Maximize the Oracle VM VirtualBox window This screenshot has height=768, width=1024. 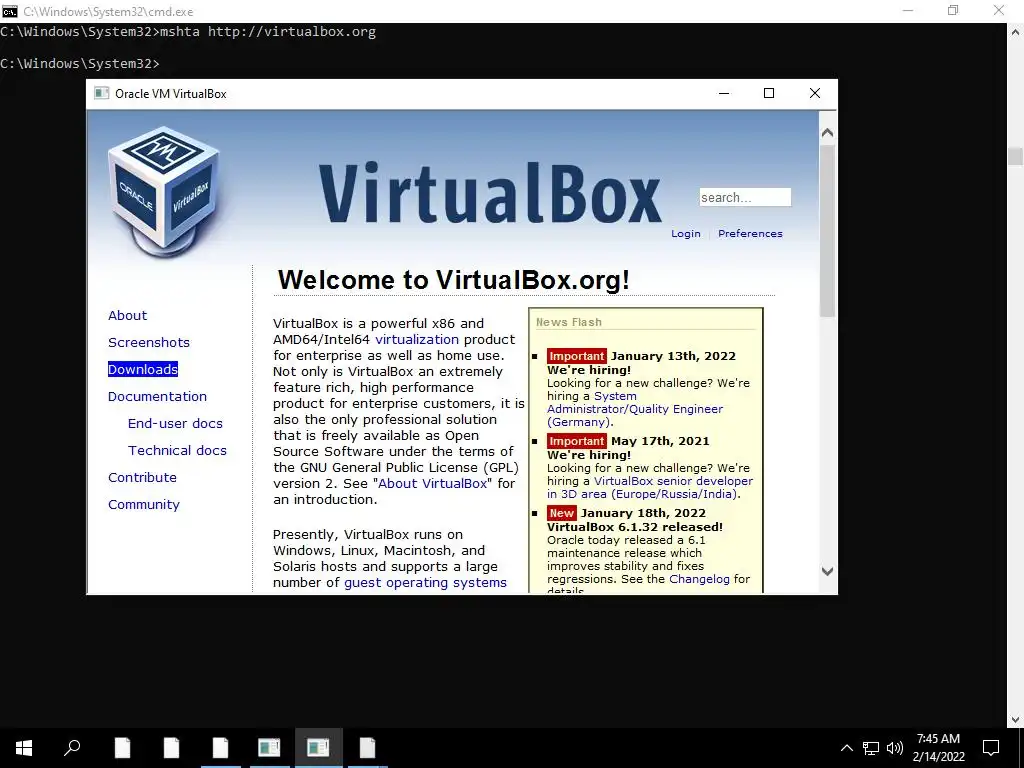(x=769, y=93)
